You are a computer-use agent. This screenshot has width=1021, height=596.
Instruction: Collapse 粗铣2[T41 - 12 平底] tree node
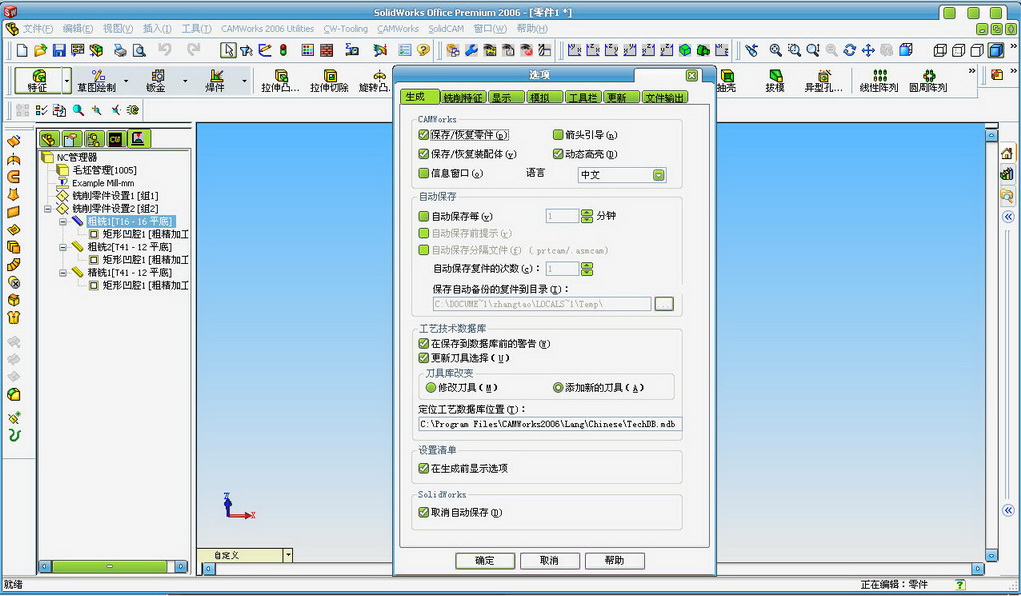[x=63, y=248]
